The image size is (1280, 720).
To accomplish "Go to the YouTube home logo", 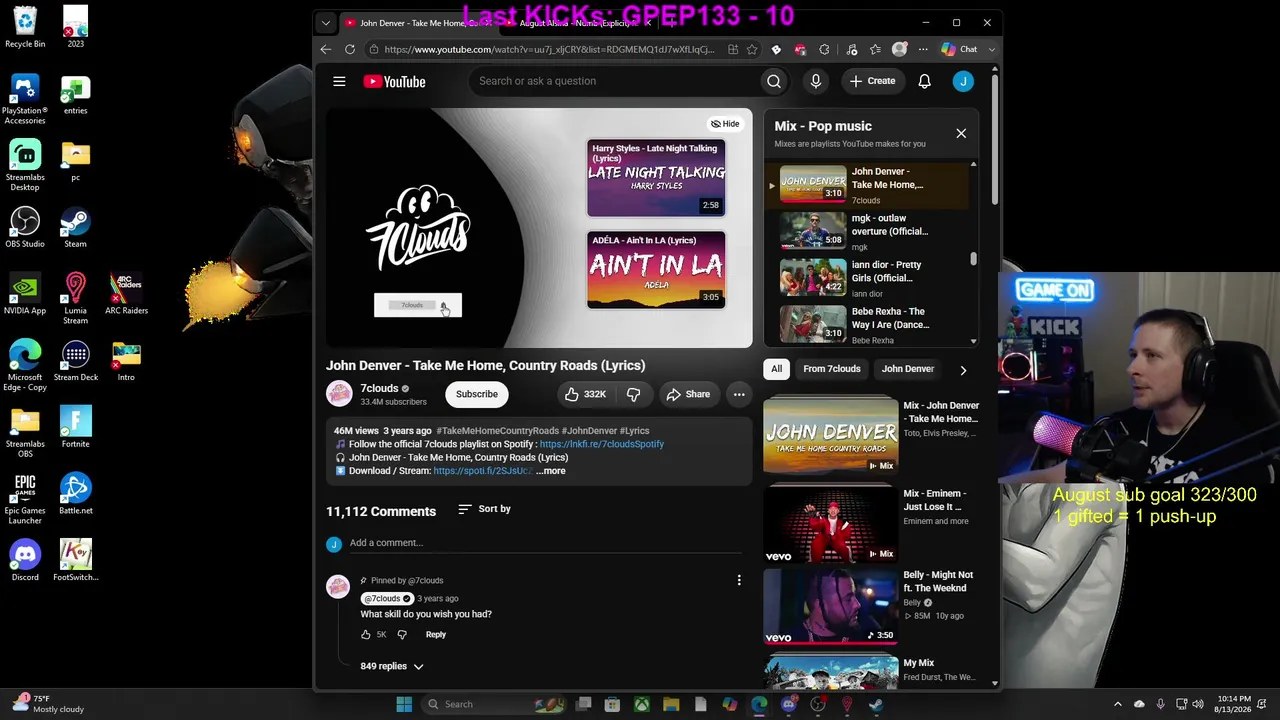I will click(394, 81).
